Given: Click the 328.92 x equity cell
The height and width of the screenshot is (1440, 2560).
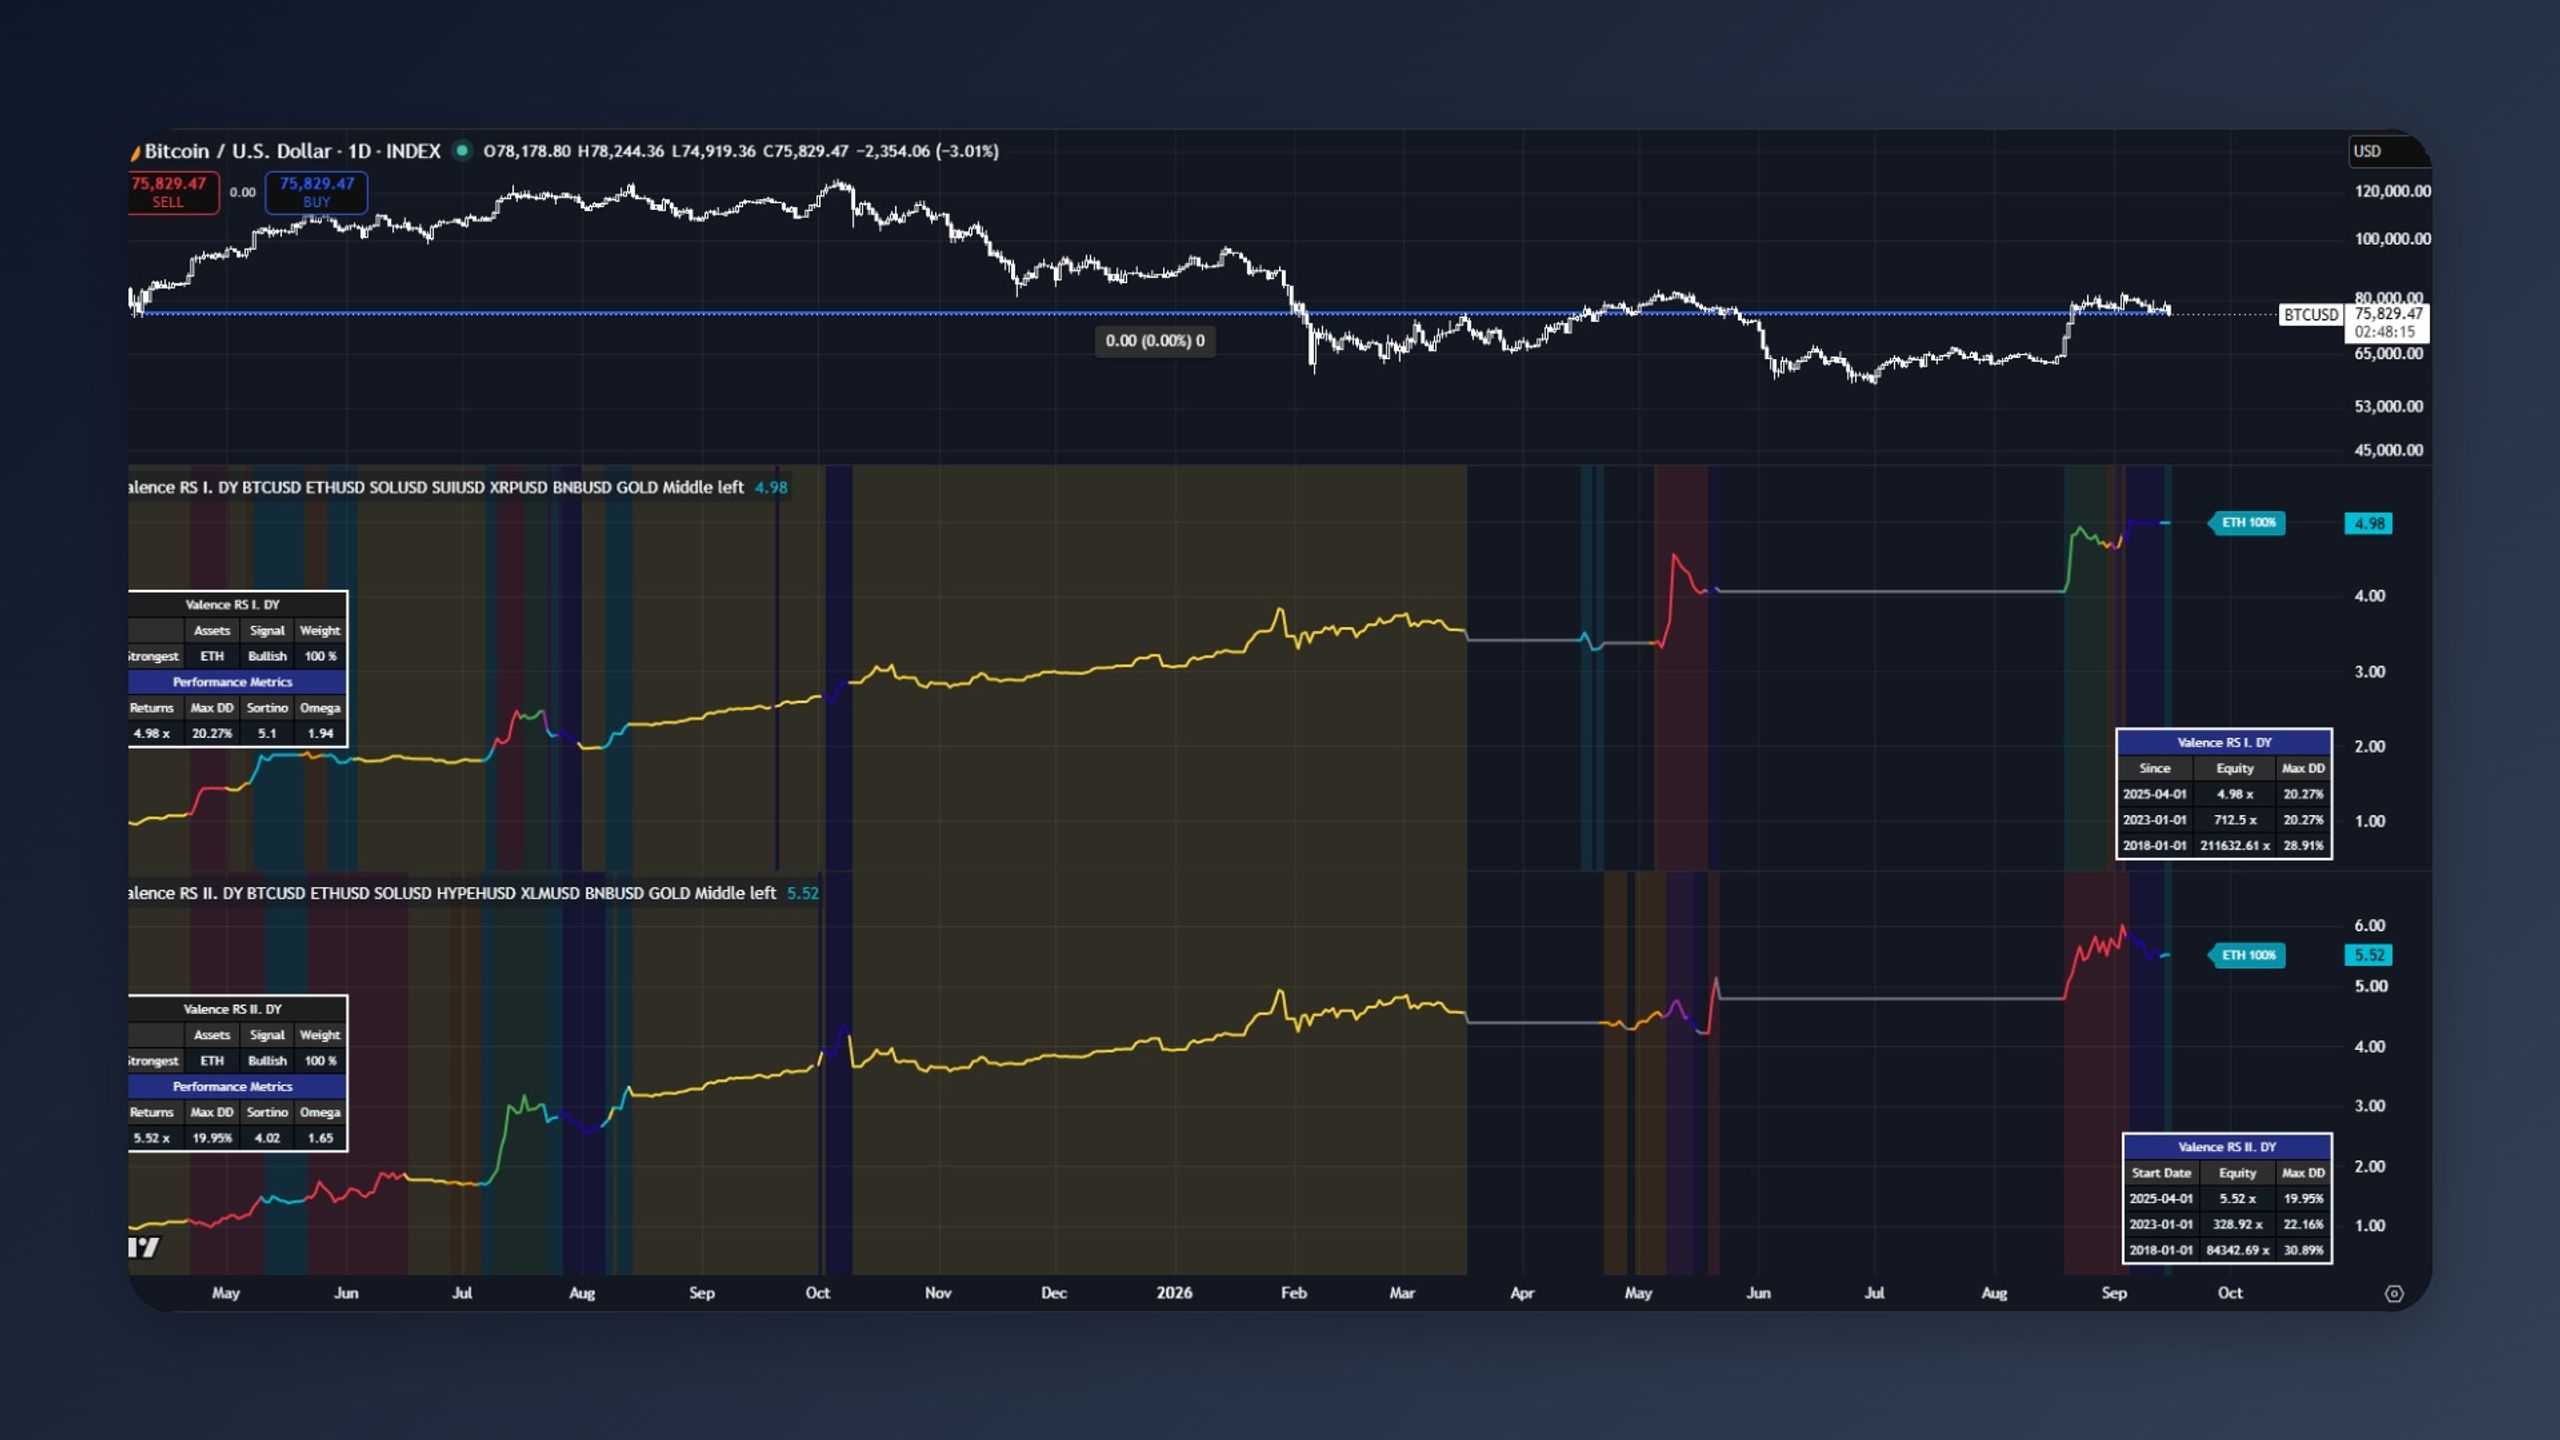Looking at the screenshot, I should 2237,1225.
